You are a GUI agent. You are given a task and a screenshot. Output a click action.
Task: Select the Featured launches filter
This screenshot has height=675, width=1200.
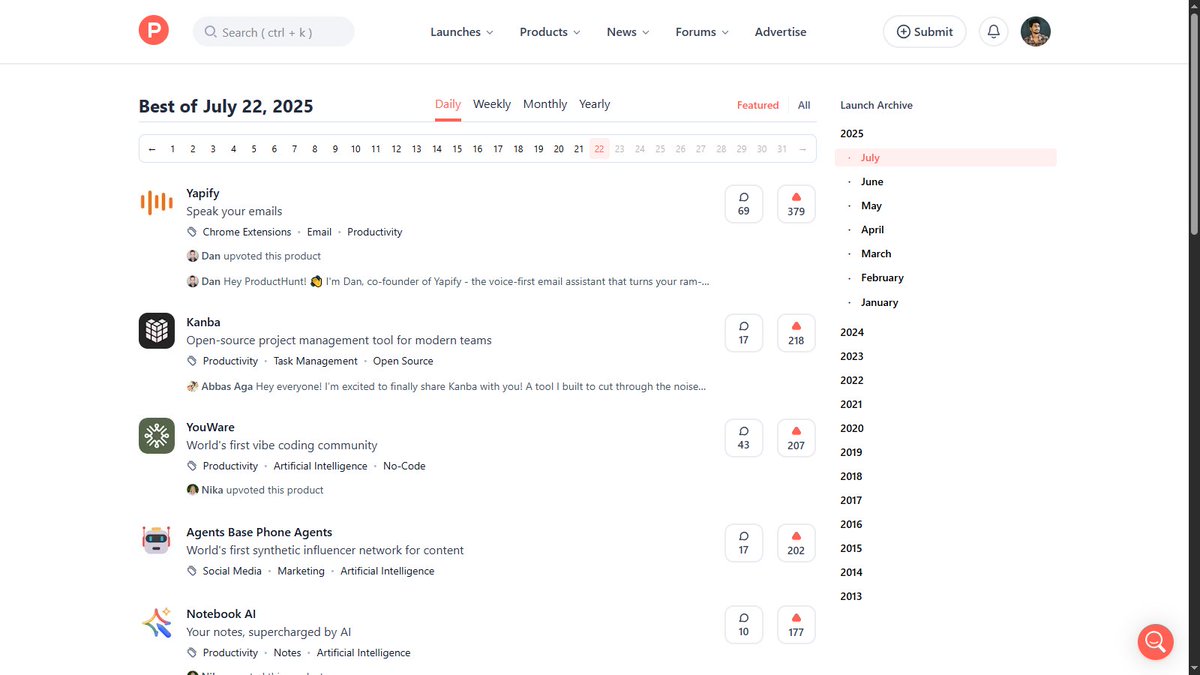click(758, 105)
